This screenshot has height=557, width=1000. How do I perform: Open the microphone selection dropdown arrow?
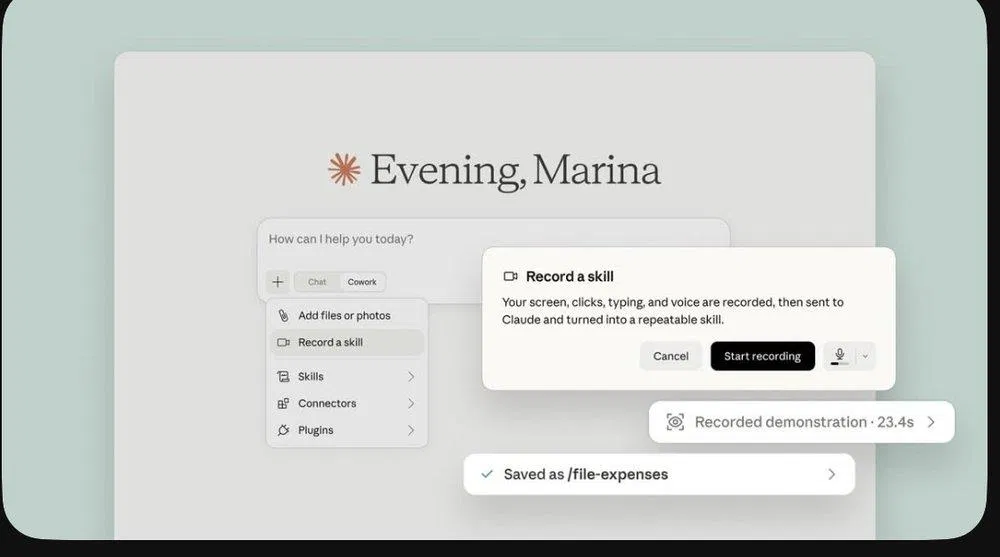(x=865, y=356)
